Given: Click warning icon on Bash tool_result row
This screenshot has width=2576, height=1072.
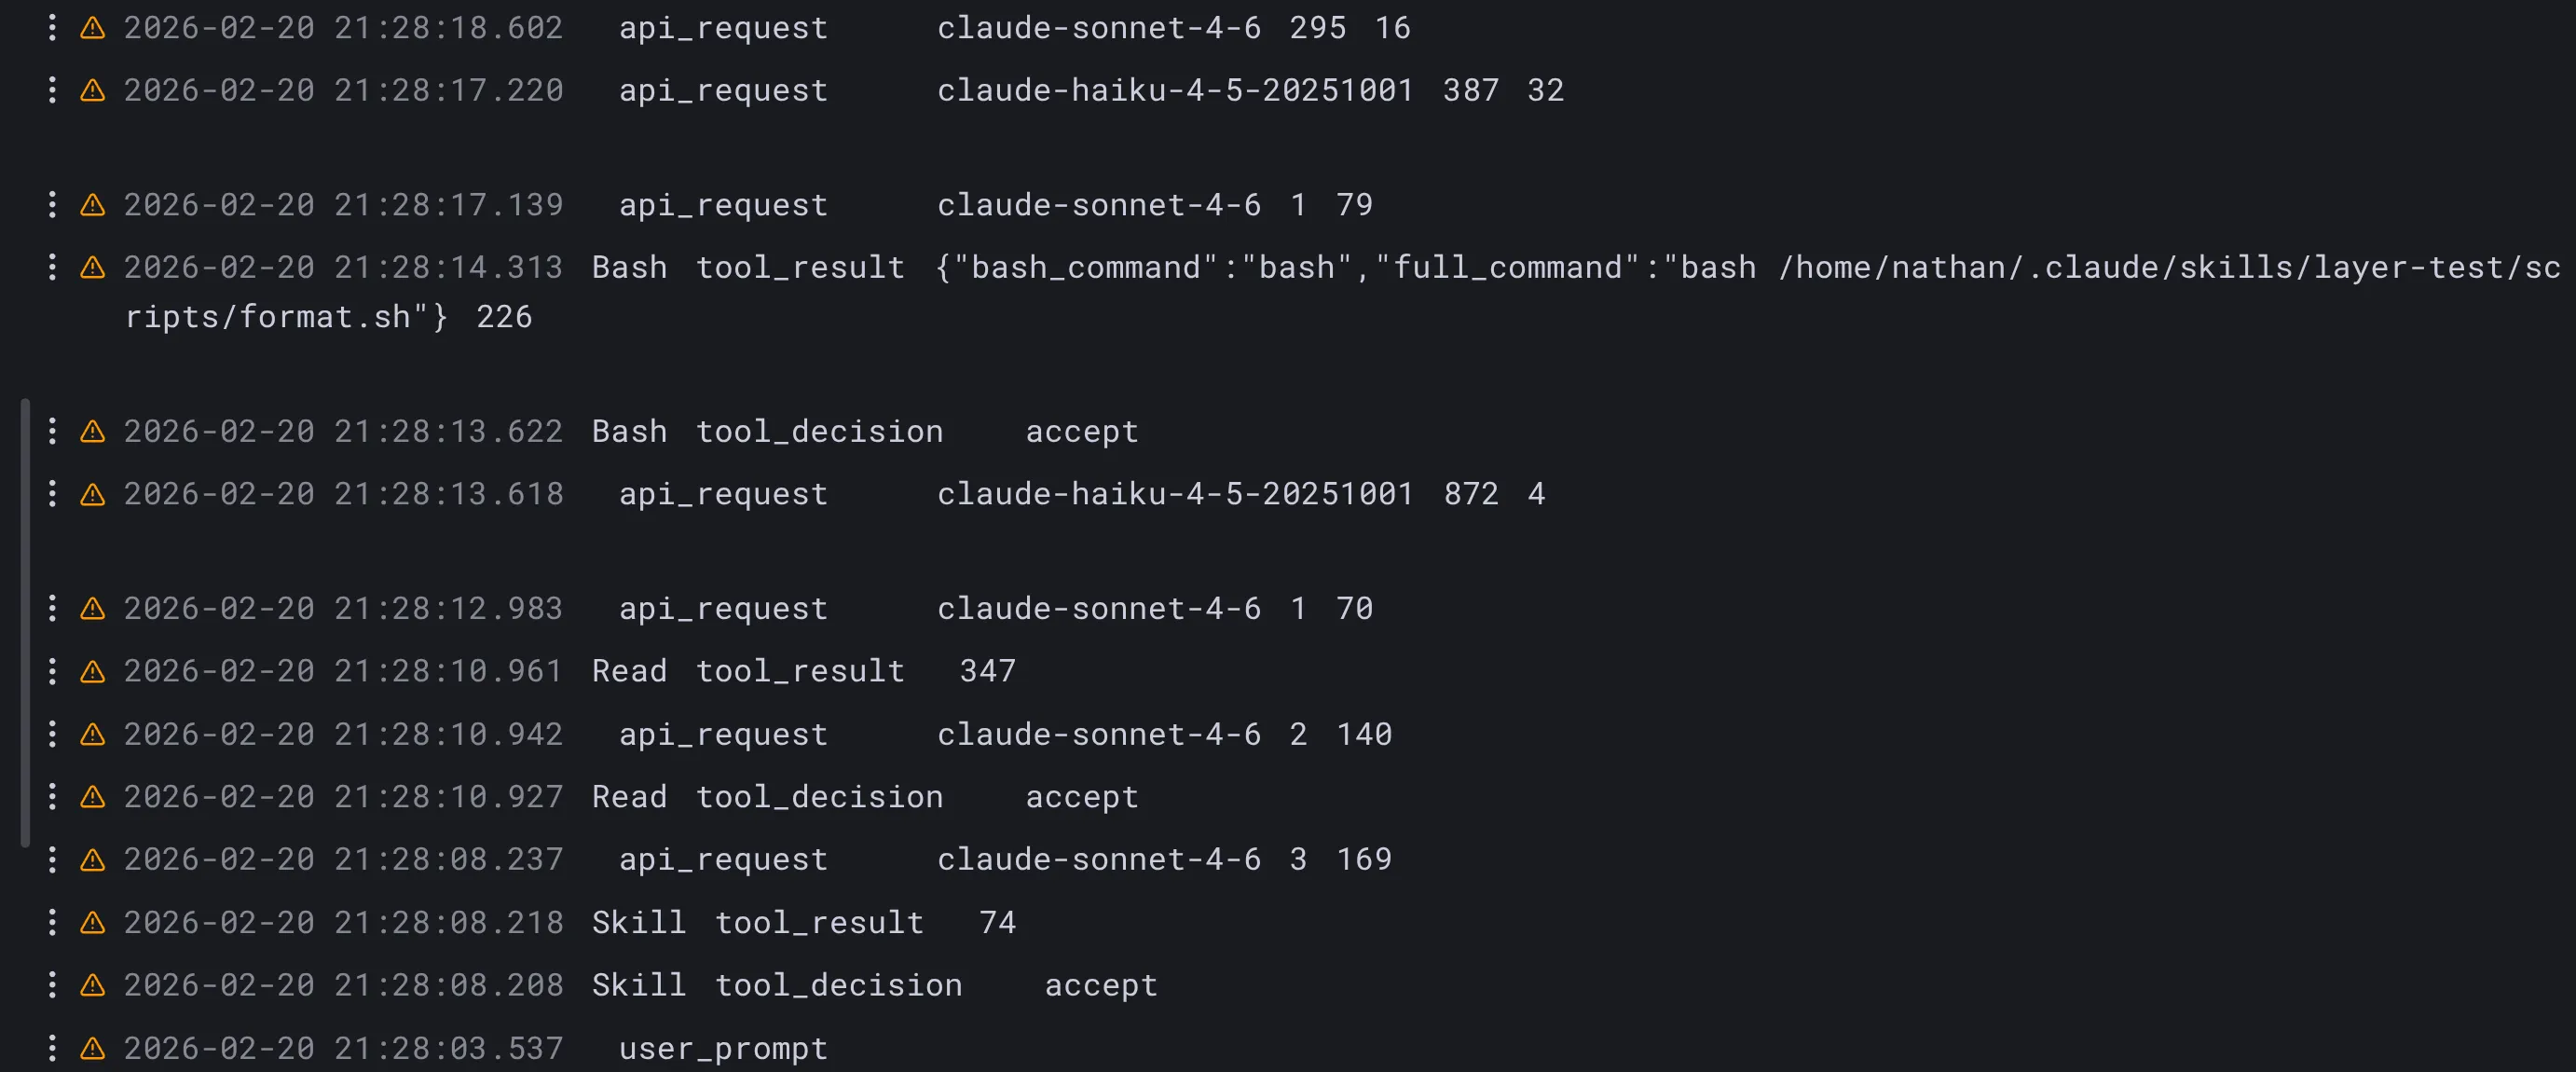Looking at the screenshot, I should pos(93,267).
